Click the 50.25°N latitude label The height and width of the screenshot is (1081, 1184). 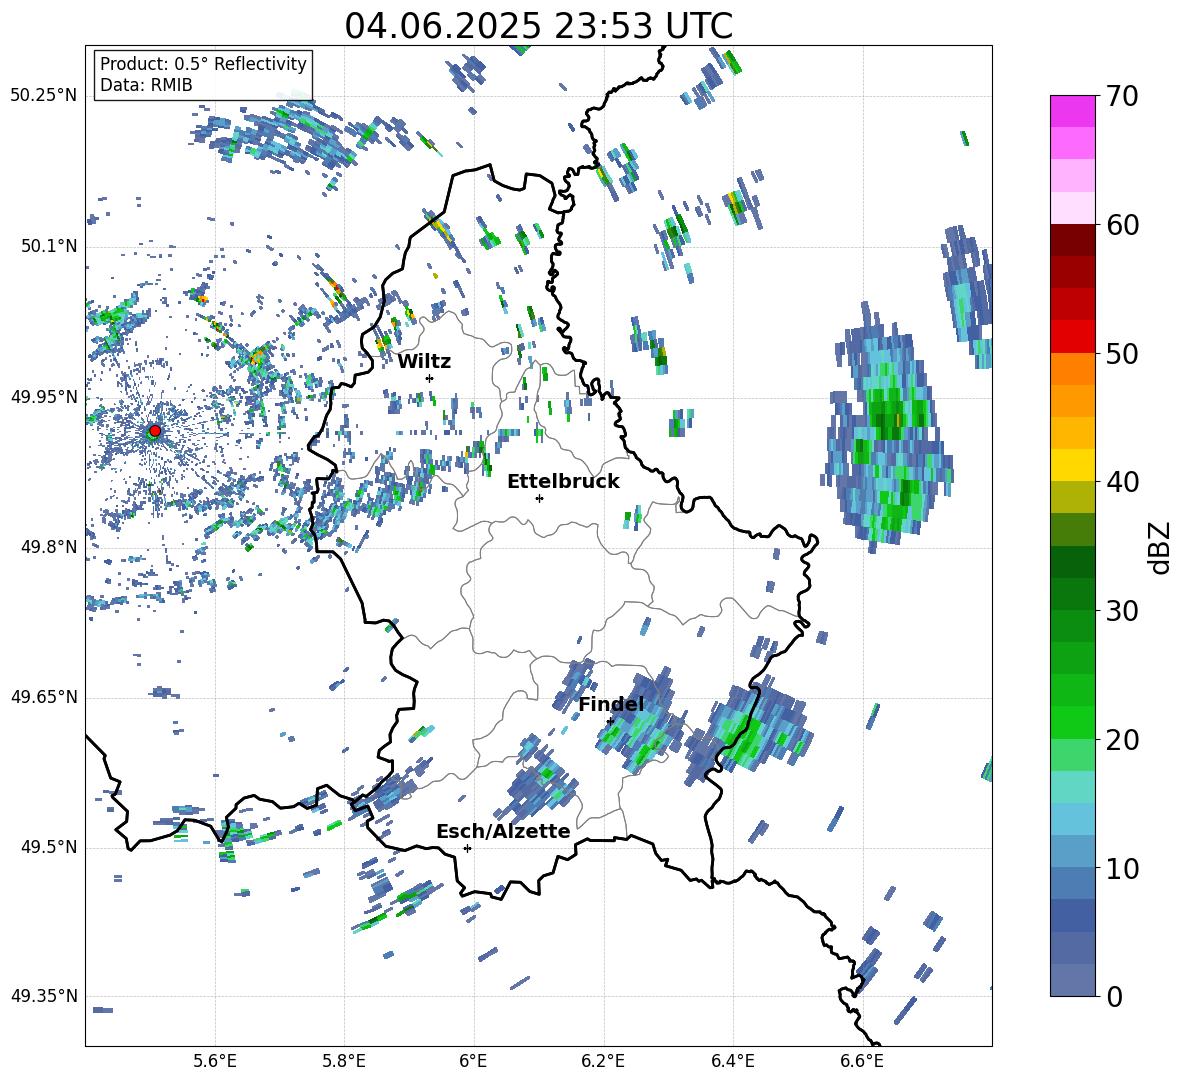(x=44, y=96)
